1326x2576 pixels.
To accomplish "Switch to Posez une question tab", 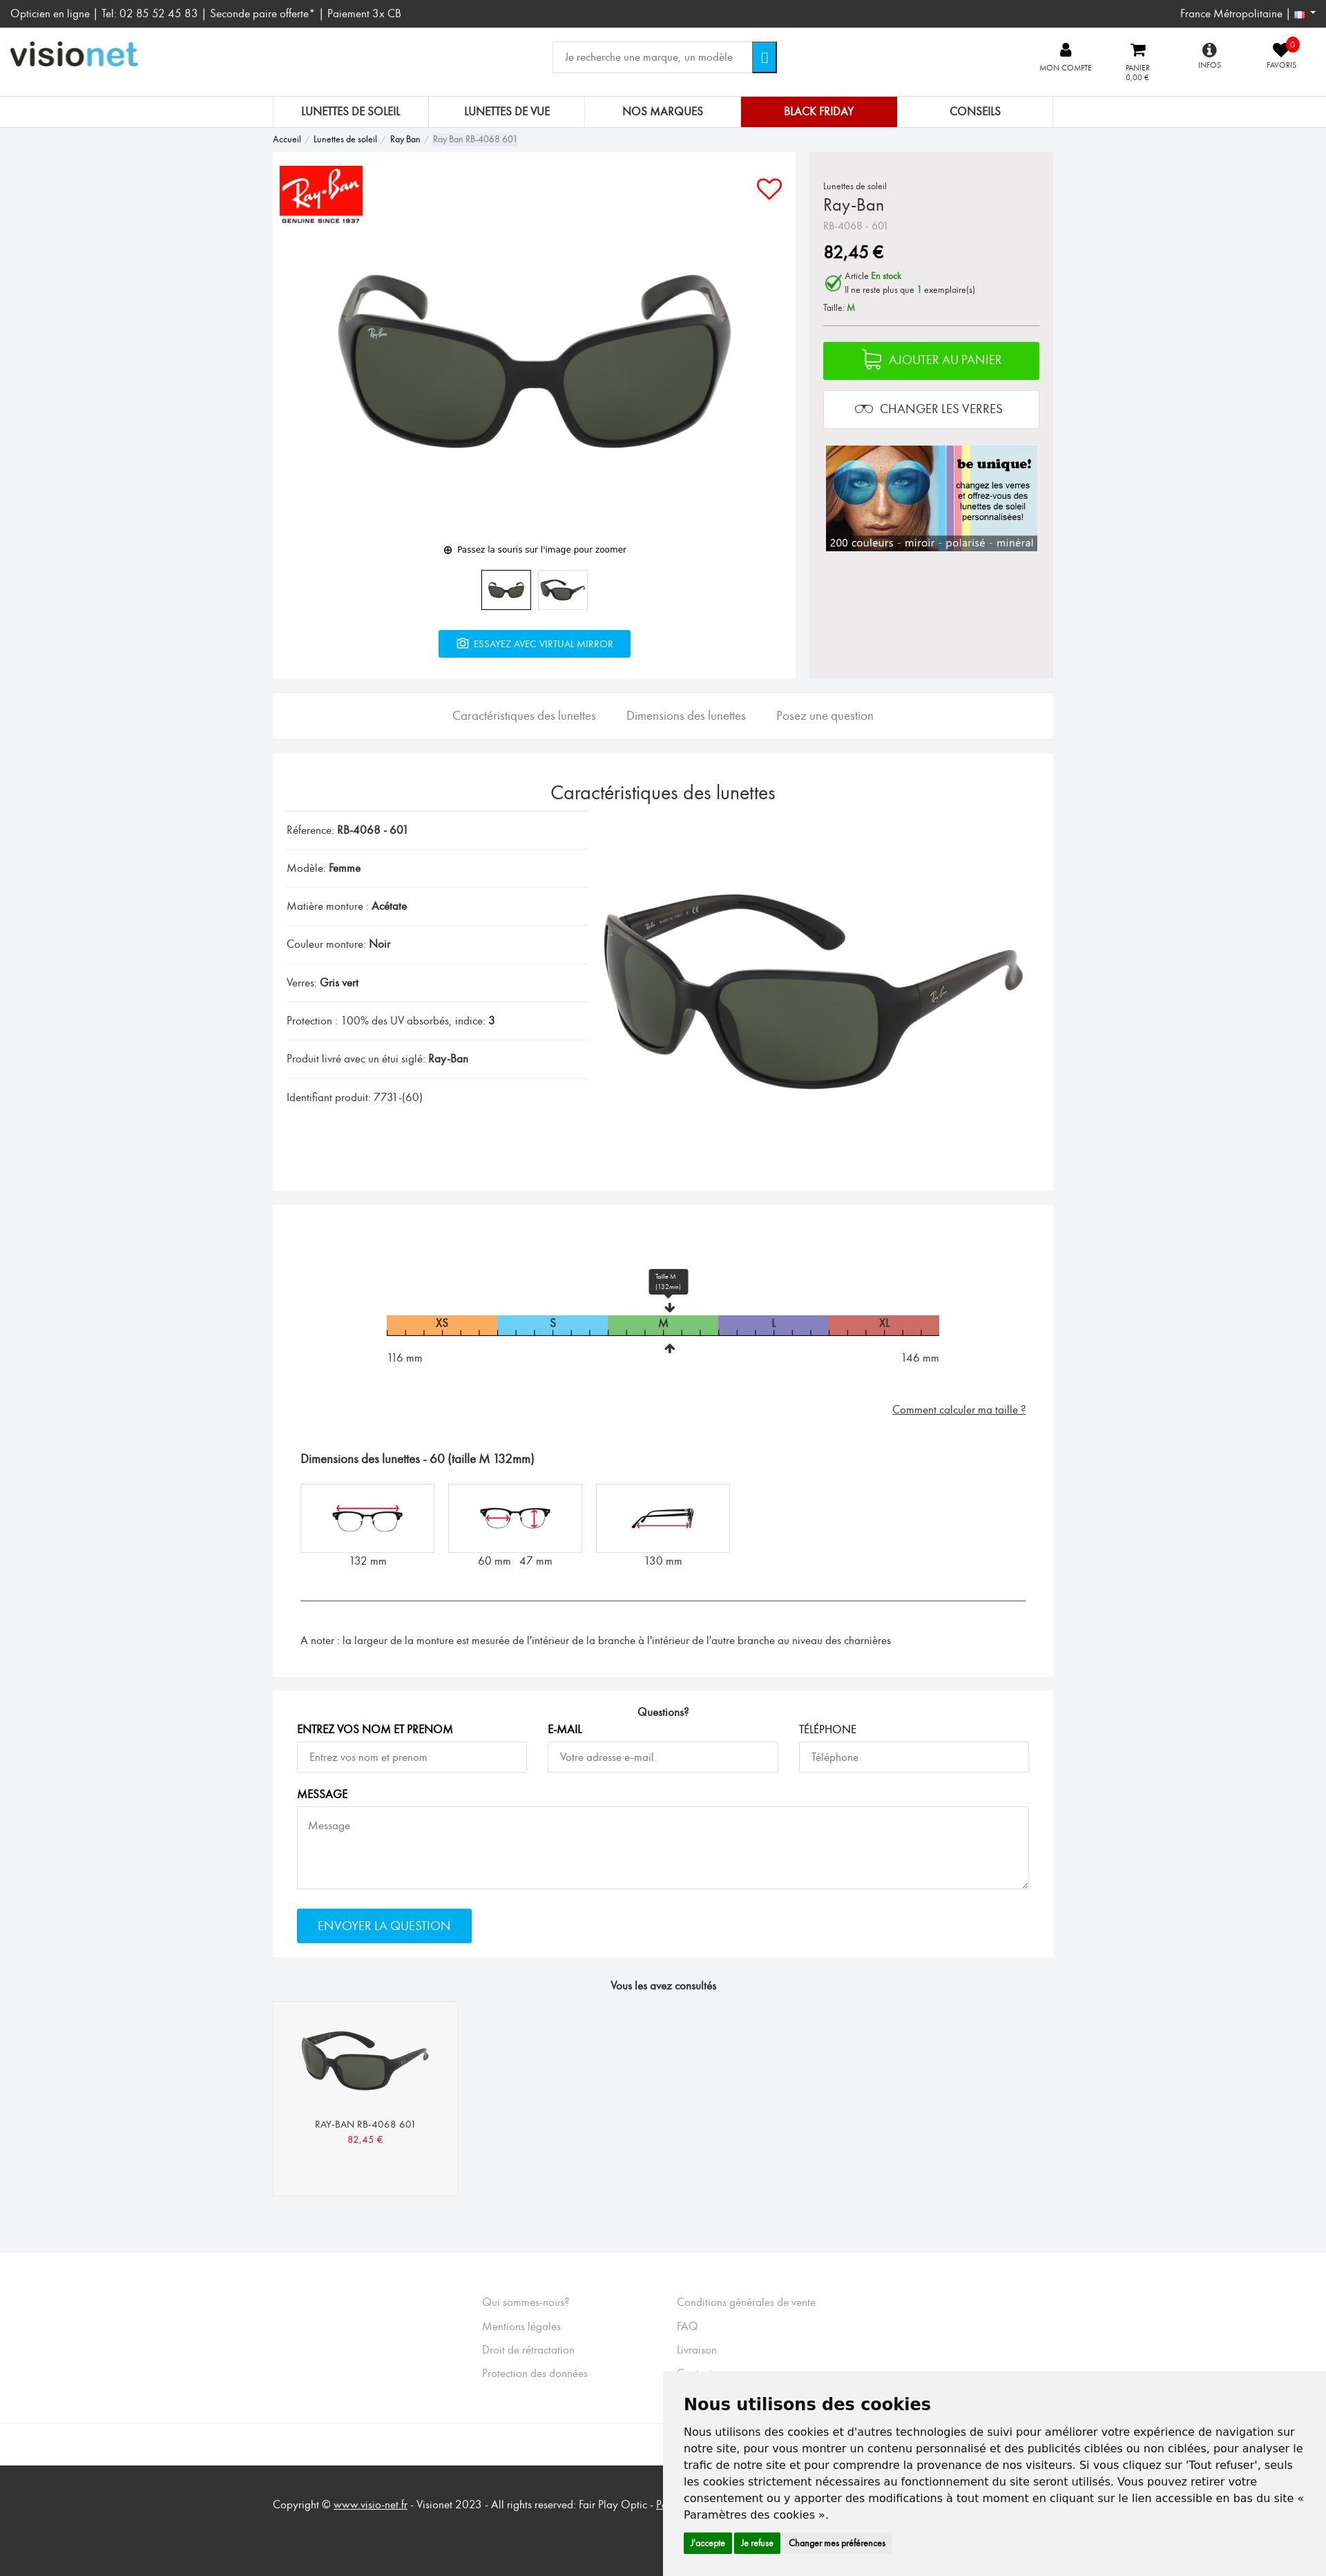I will tap(825, 716).
